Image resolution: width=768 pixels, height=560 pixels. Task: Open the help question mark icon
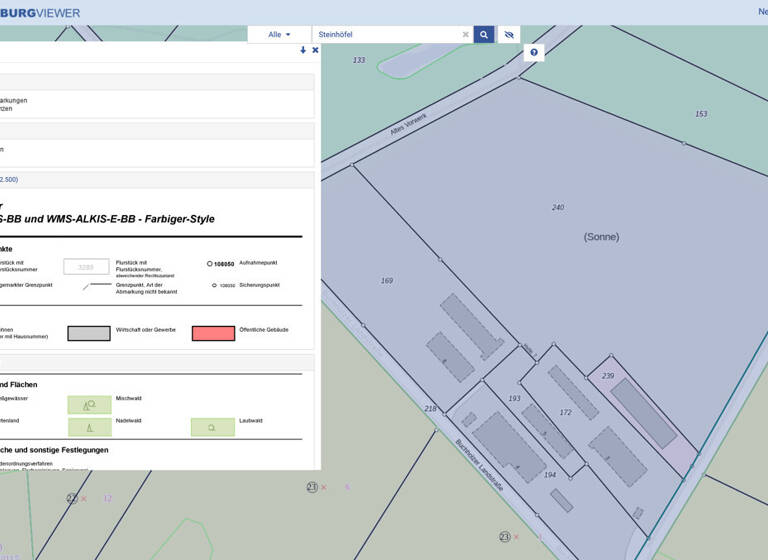point(534,52)
